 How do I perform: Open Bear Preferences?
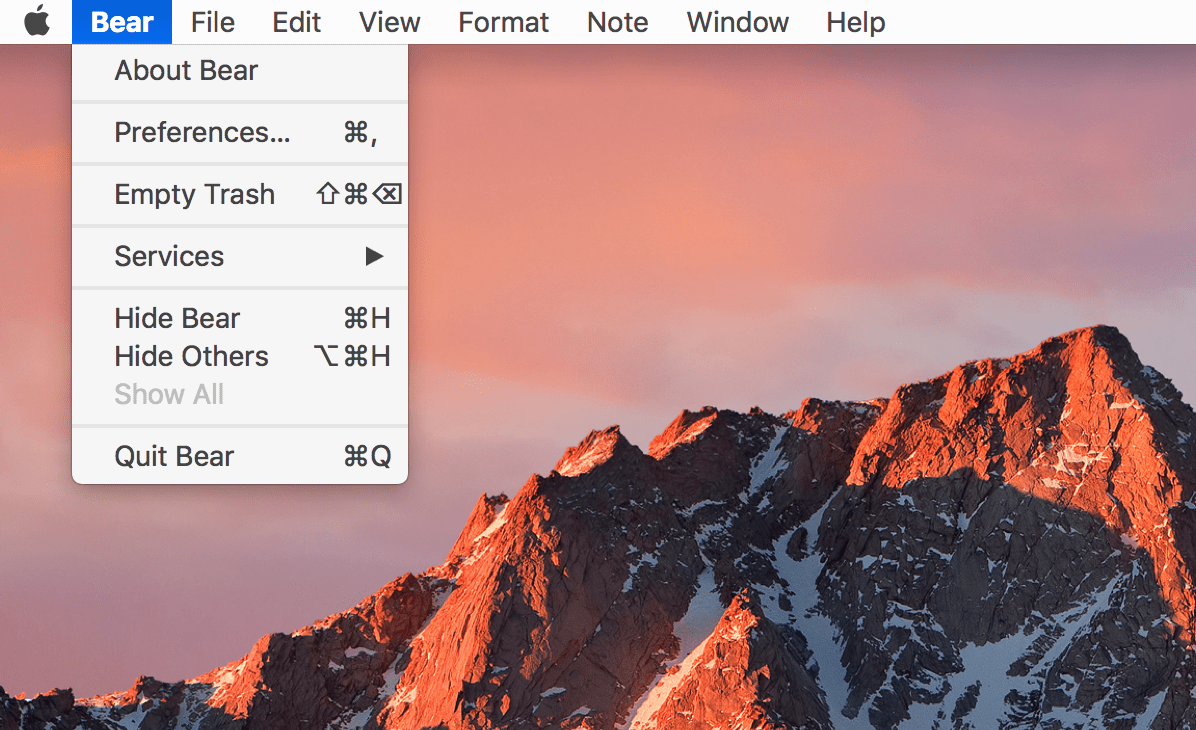coord(202,133)
